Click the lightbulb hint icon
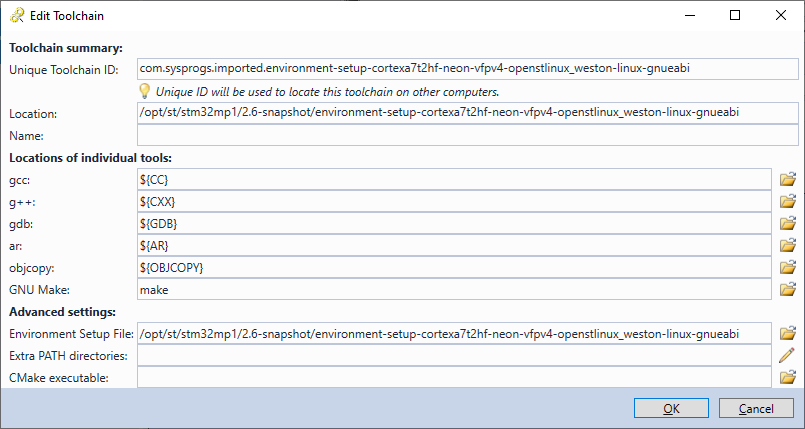The width and height of the screenshot is (805, 429). click(x=145, y=92)
